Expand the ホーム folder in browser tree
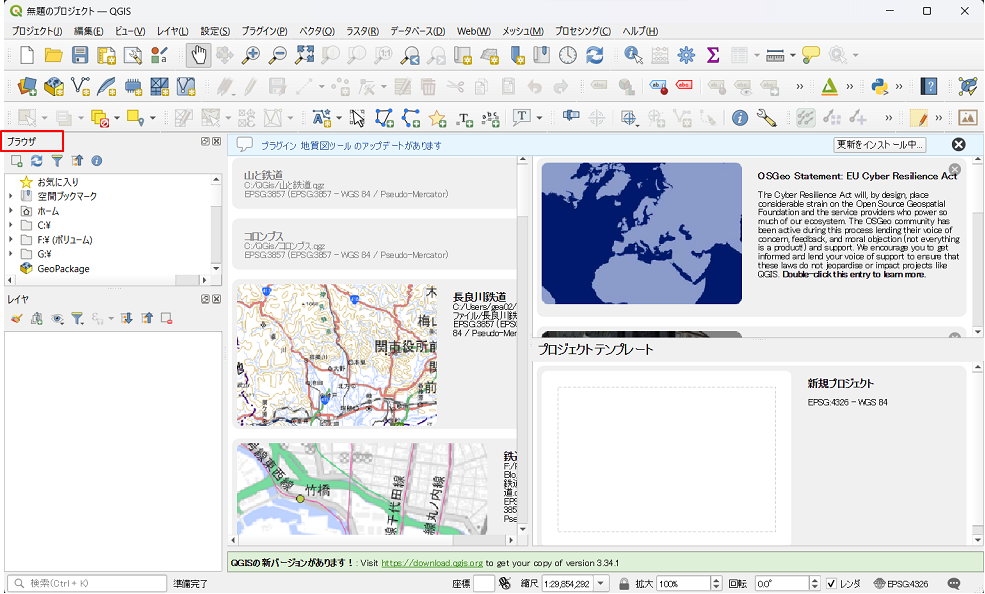The image size is (985, 594). click(x=10, y=211)
